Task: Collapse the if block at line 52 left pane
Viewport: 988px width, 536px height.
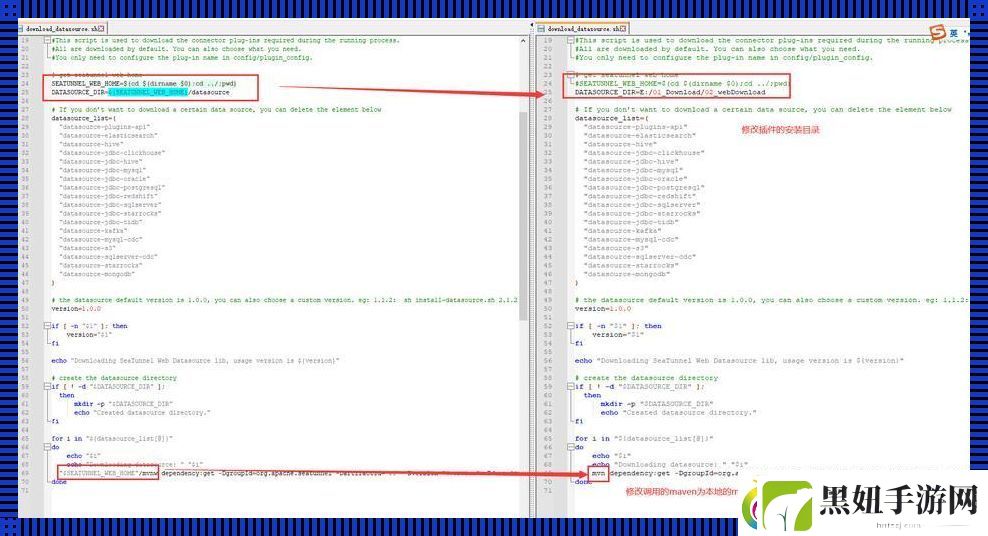Action: pos(47,326)
